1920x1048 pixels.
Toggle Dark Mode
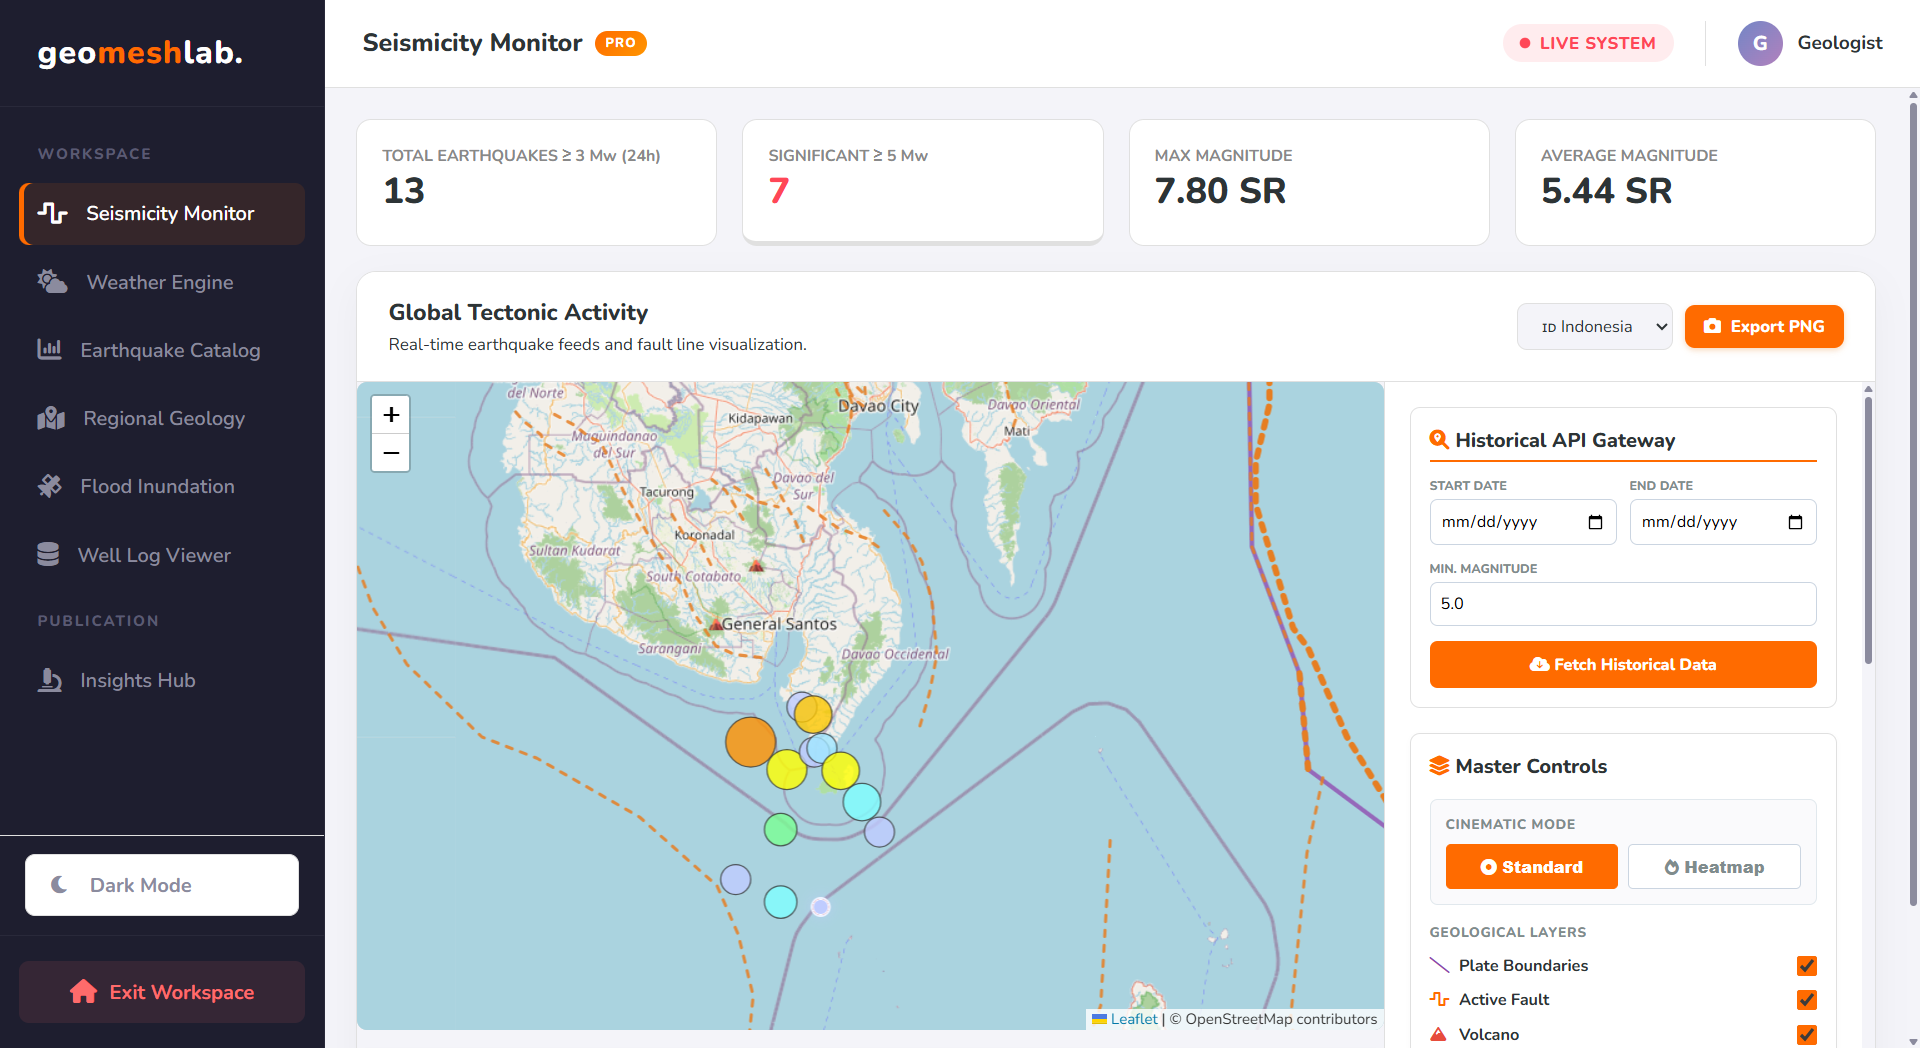(x=162, y=885)
